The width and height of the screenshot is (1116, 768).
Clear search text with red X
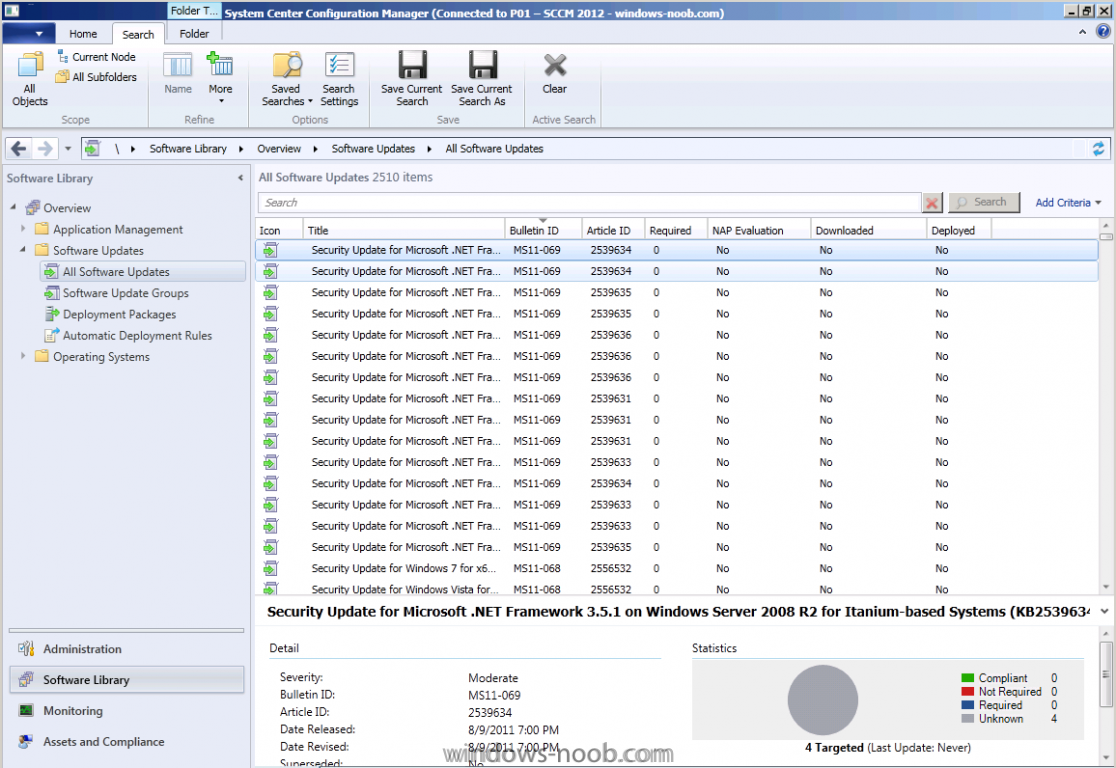click(932, 203)
